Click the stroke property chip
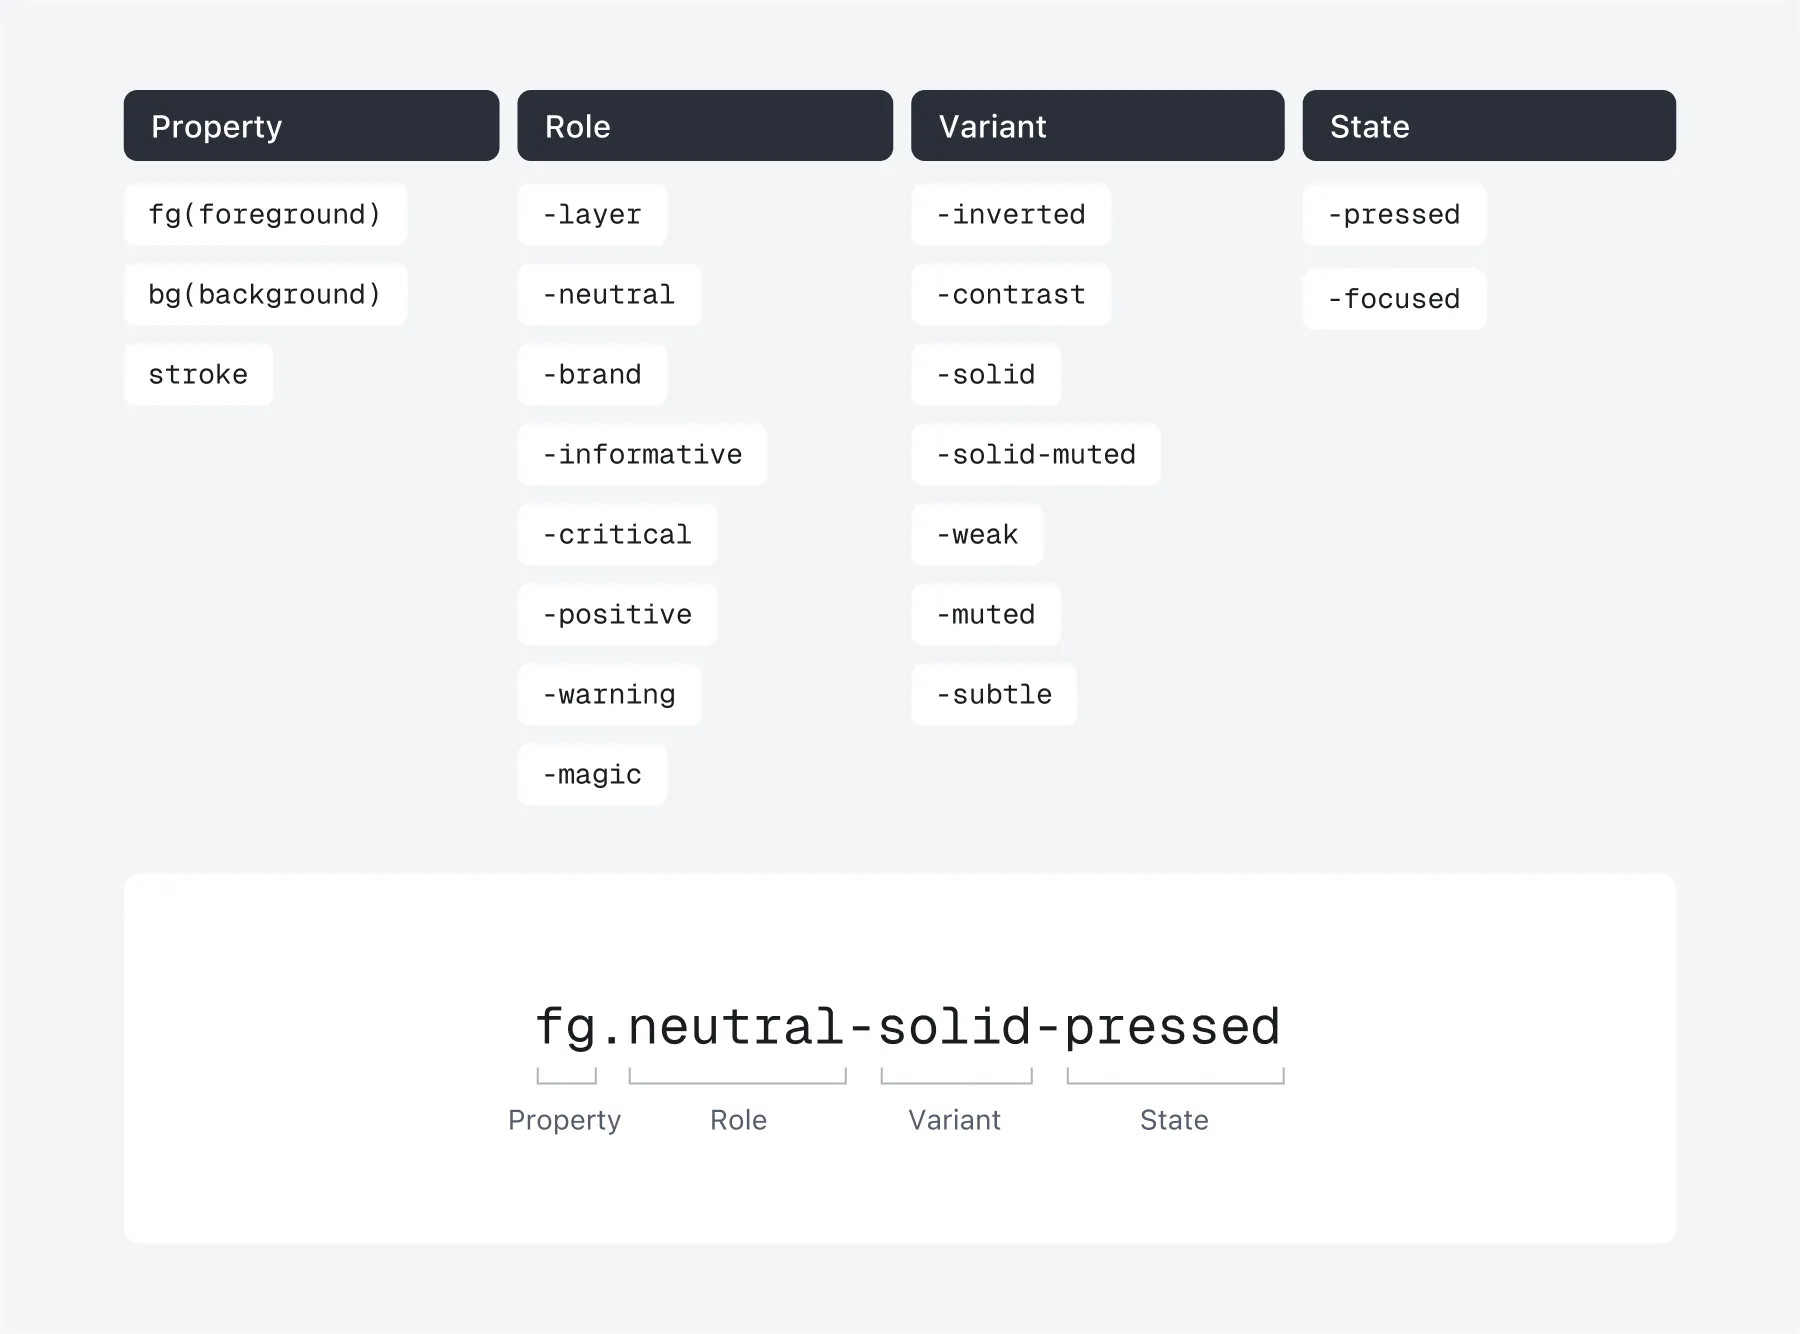 [198, 375]
